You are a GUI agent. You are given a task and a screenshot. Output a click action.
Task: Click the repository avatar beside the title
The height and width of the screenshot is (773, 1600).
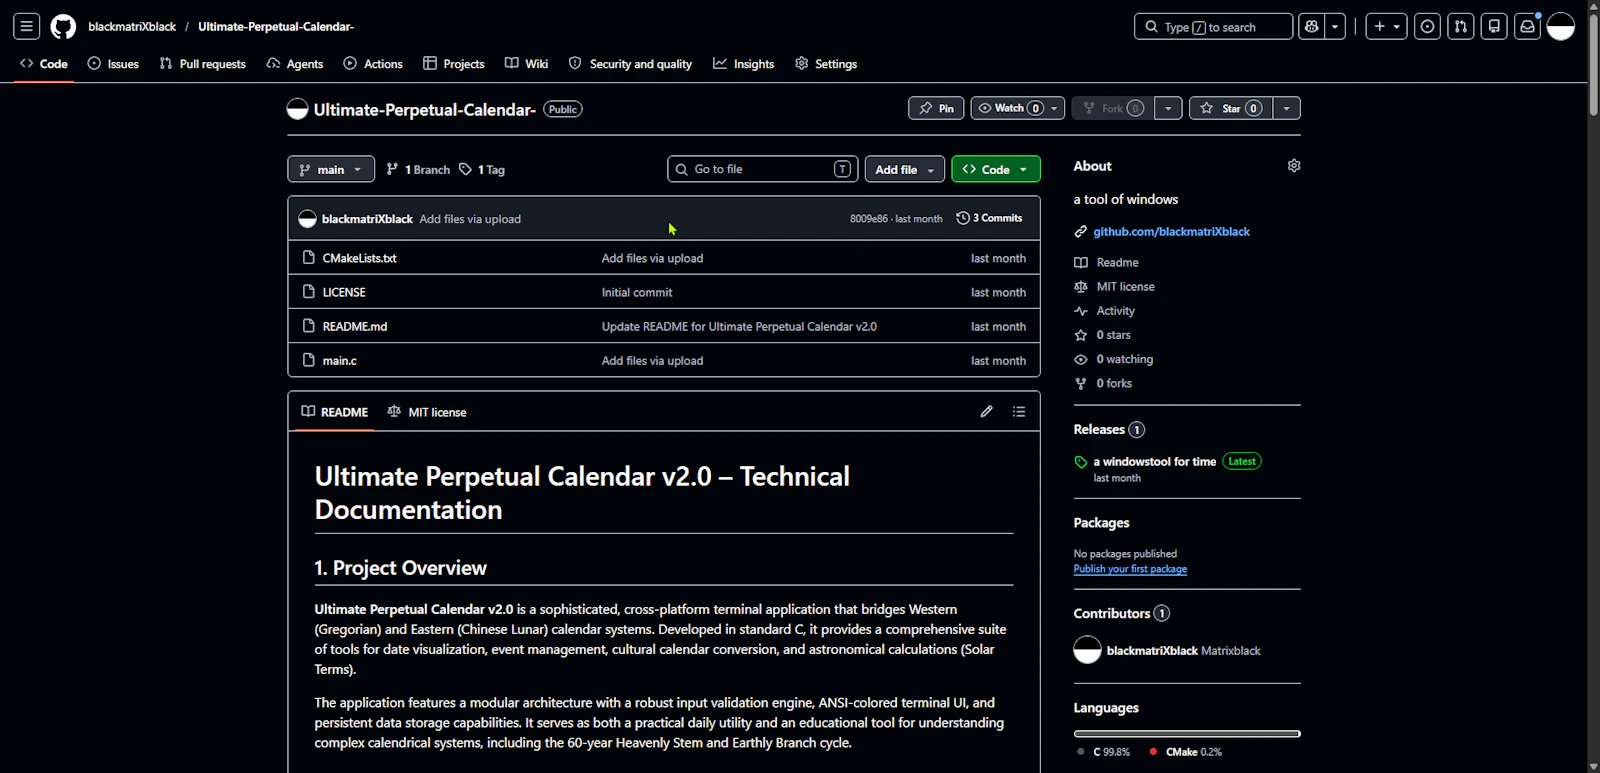pyautogui.click(x=297, y=109)
